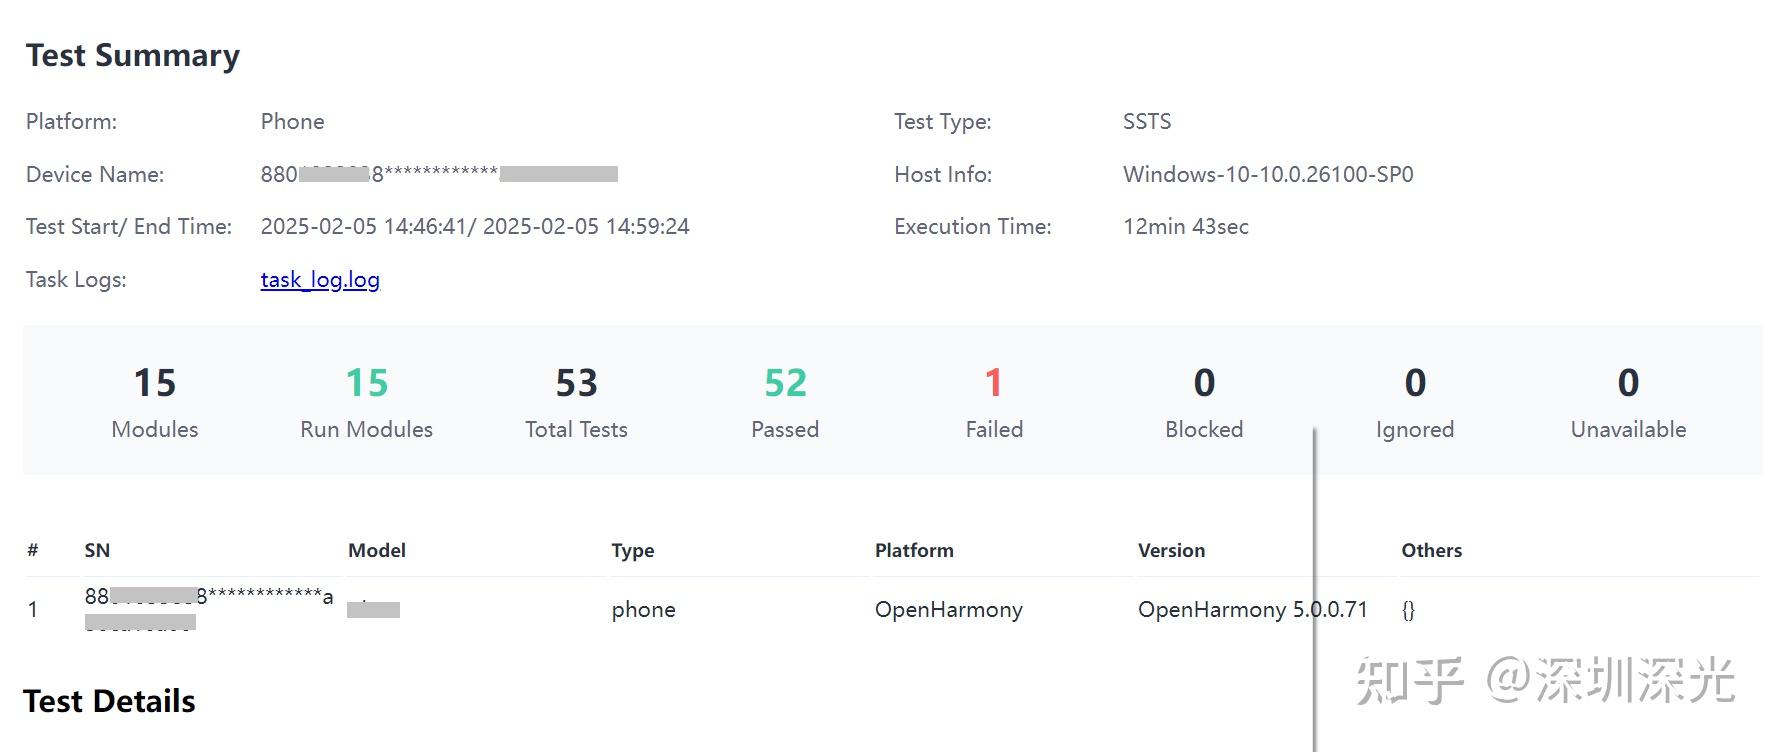
Task: Sort the table by Model column
Action: pos(377,550)
